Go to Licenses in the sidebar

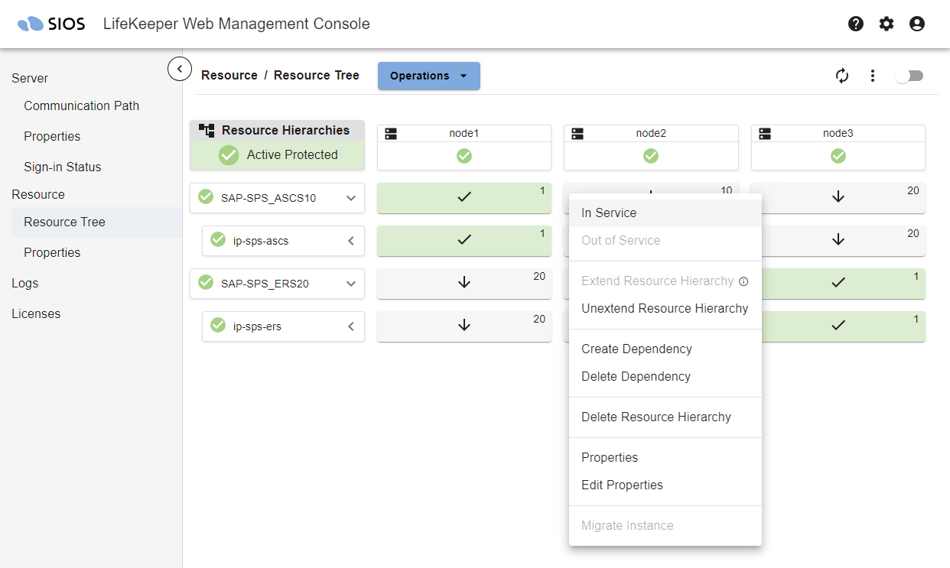click(36, 313)
